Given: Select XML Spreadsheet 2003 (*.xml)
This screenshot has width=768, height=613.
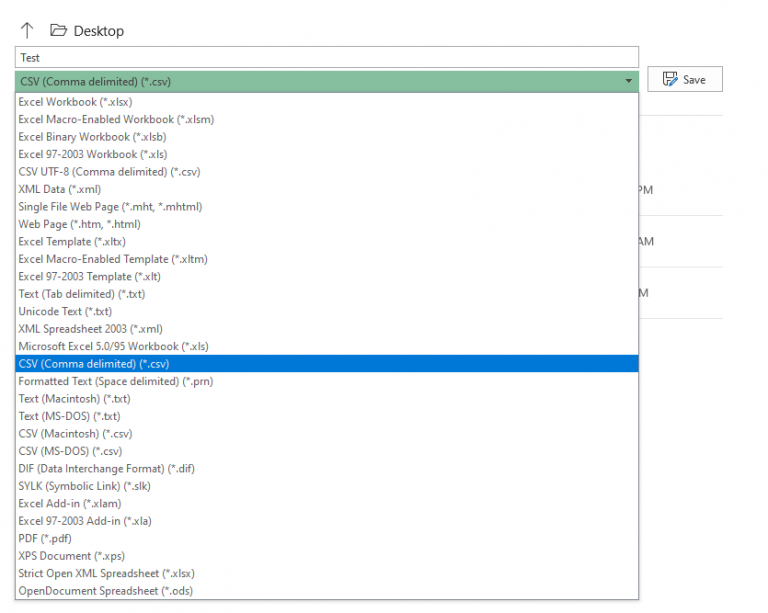Looking at the screenshot, I should click(327, 329).
